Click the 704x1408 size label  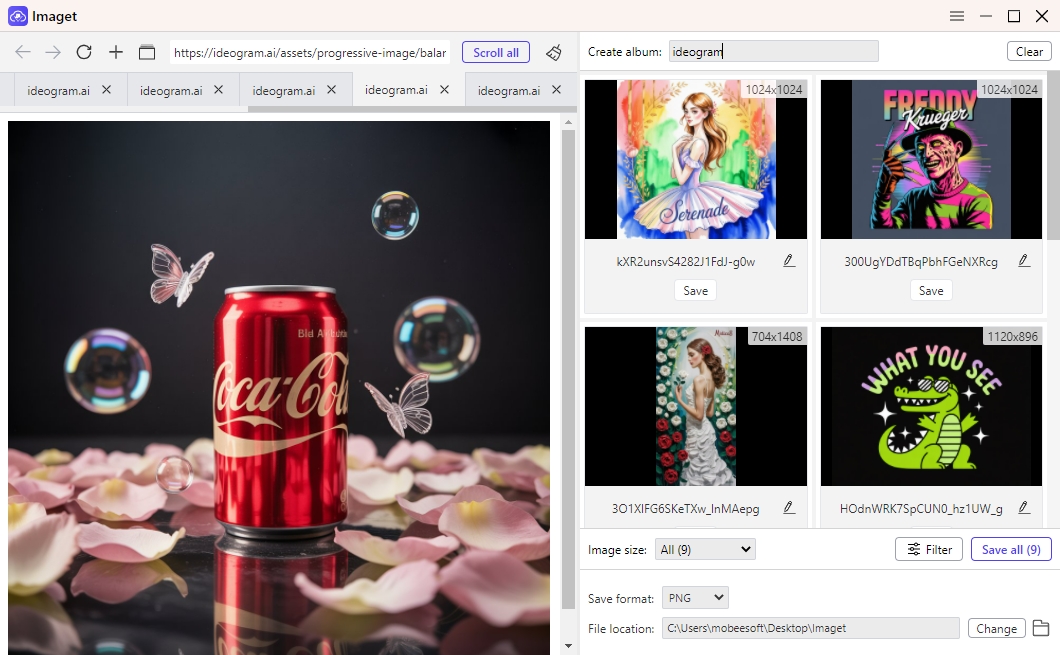(777, 336)
